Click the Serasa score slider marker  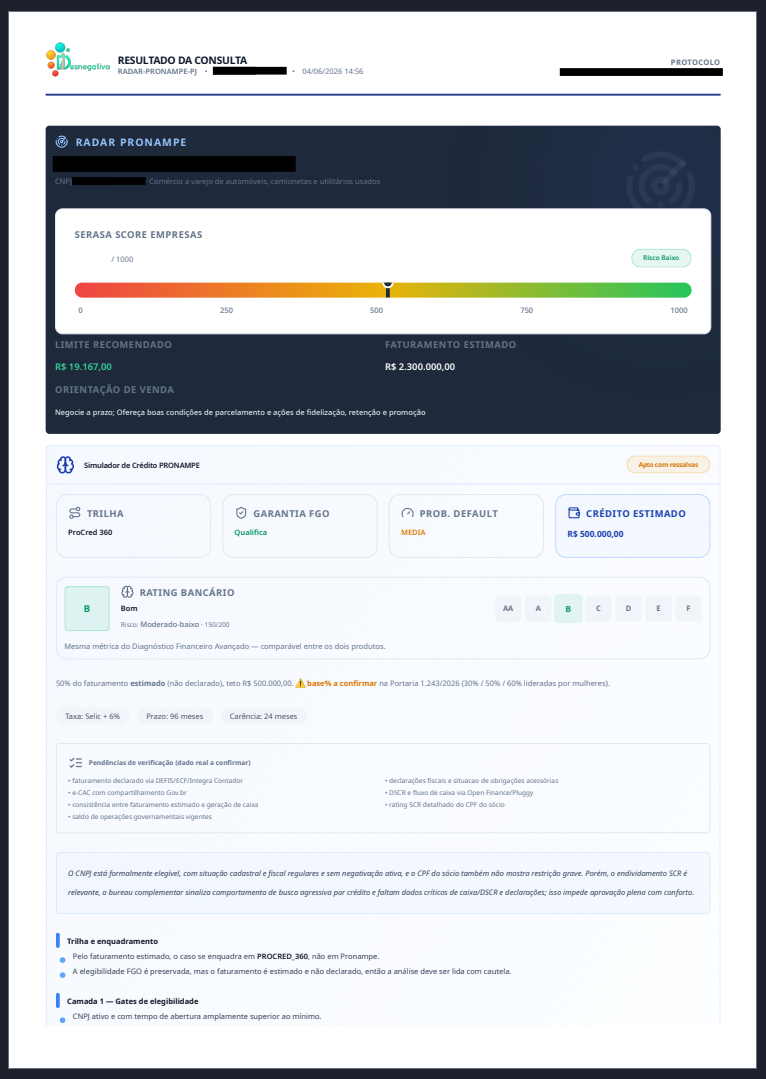point(388,289)
